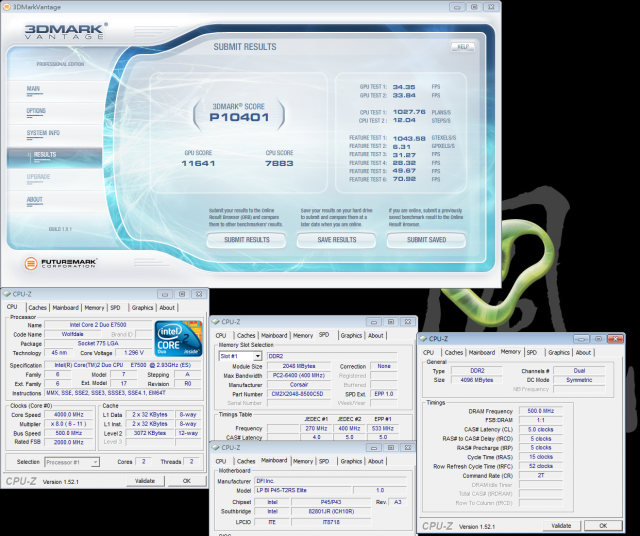Click the SAVE RESULTS button
The width and height of the screenshot is (640, 536).
point(336,240)
